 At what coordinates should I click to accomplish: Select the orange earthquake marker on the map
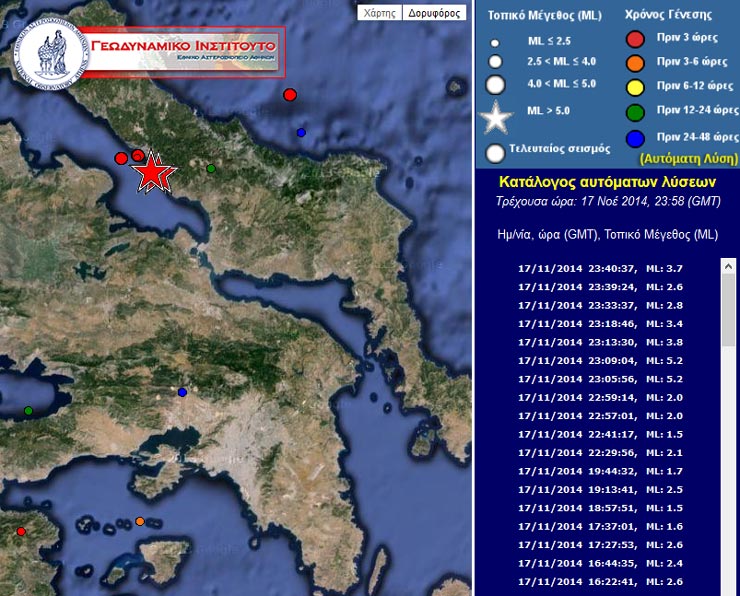[140, 521]
